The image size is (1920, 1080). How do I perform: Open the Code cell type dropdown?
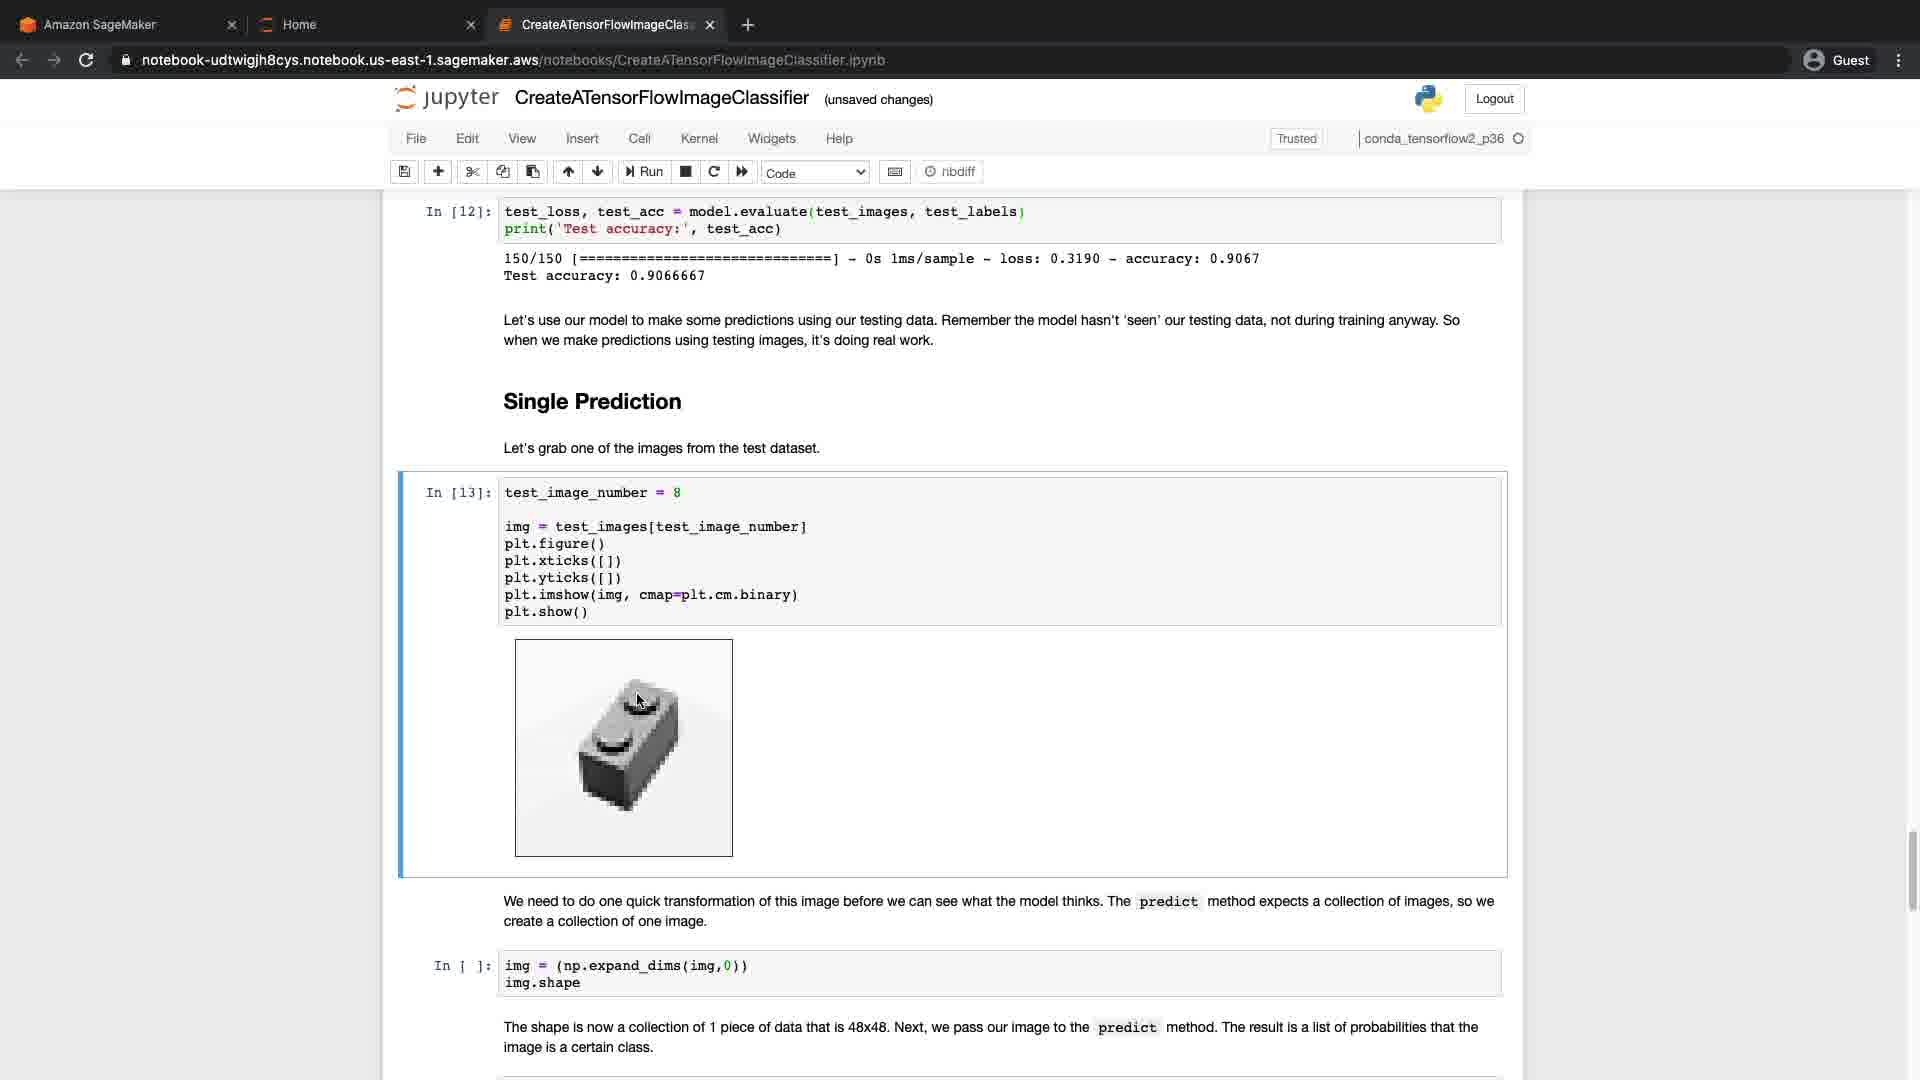click(x=815, y=173)
